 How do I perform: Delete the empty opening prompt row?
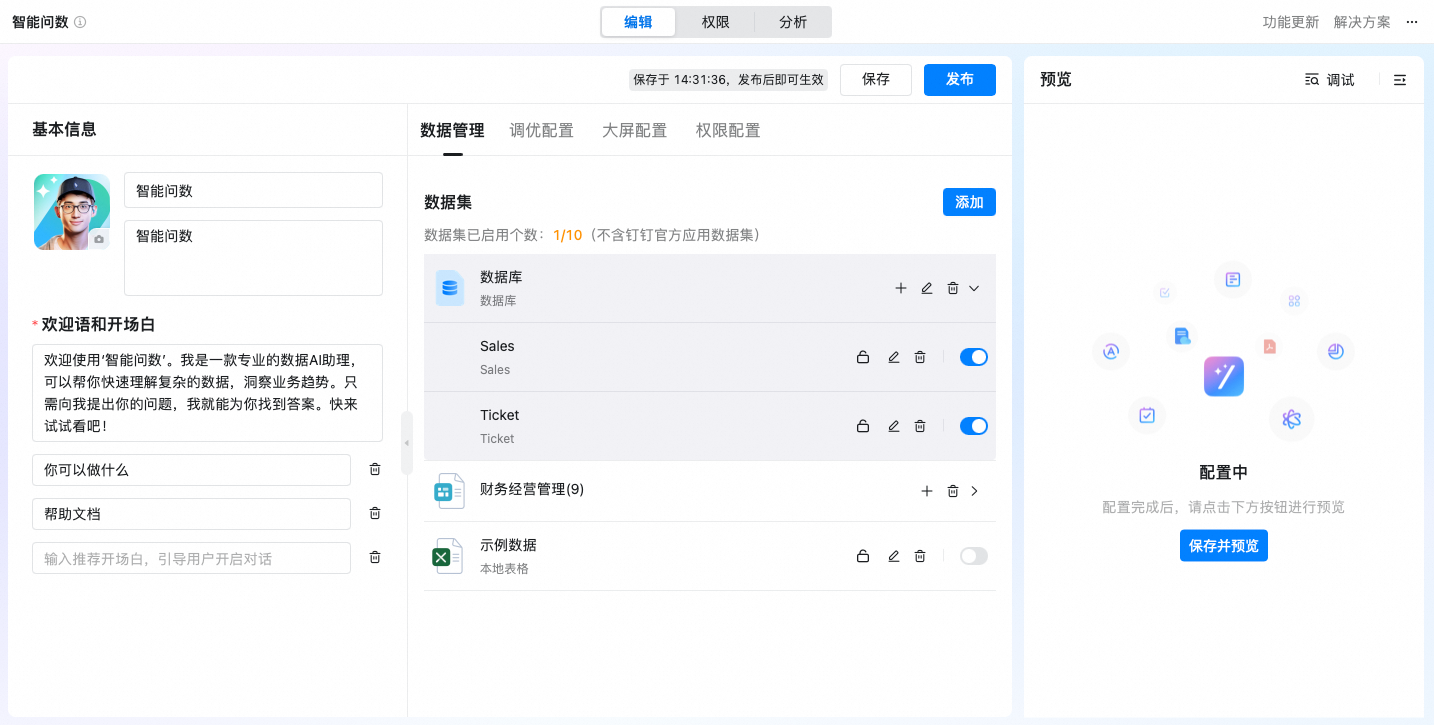tap(375, 557)
